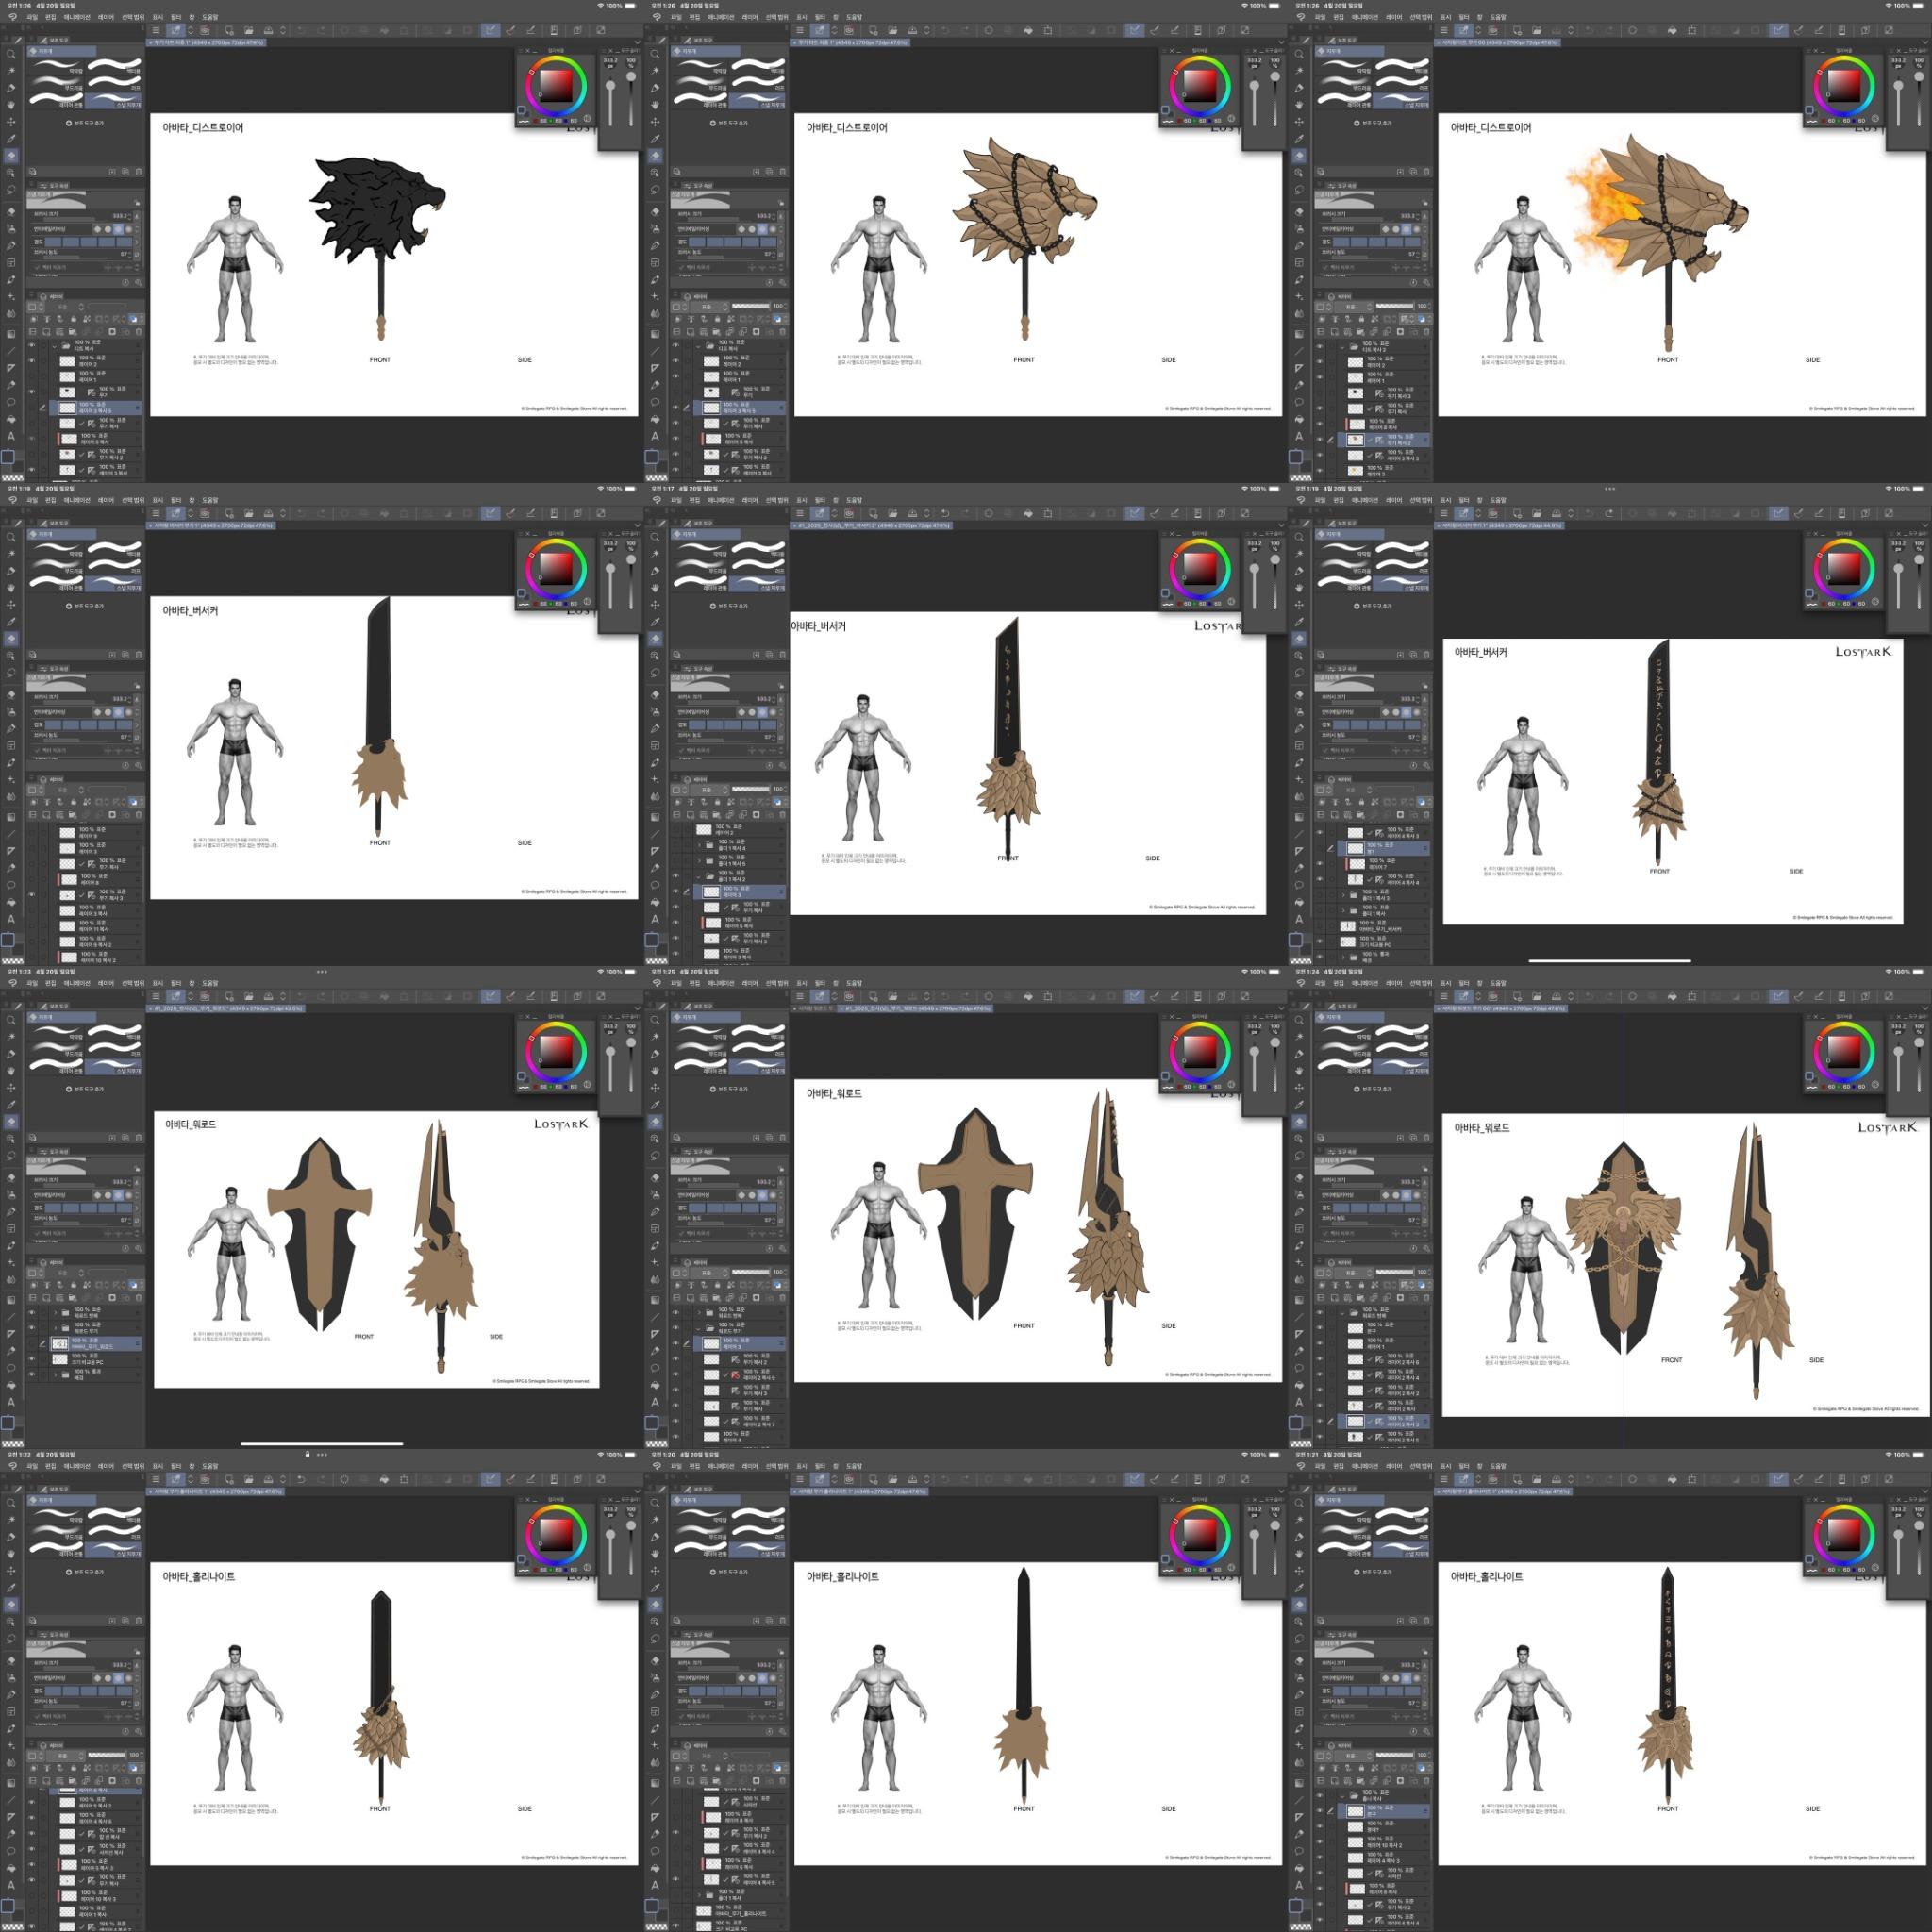
Task: Open the 파일 menu in the black lion screenshot
Action: pyautogui.click(x=32, y=17)
